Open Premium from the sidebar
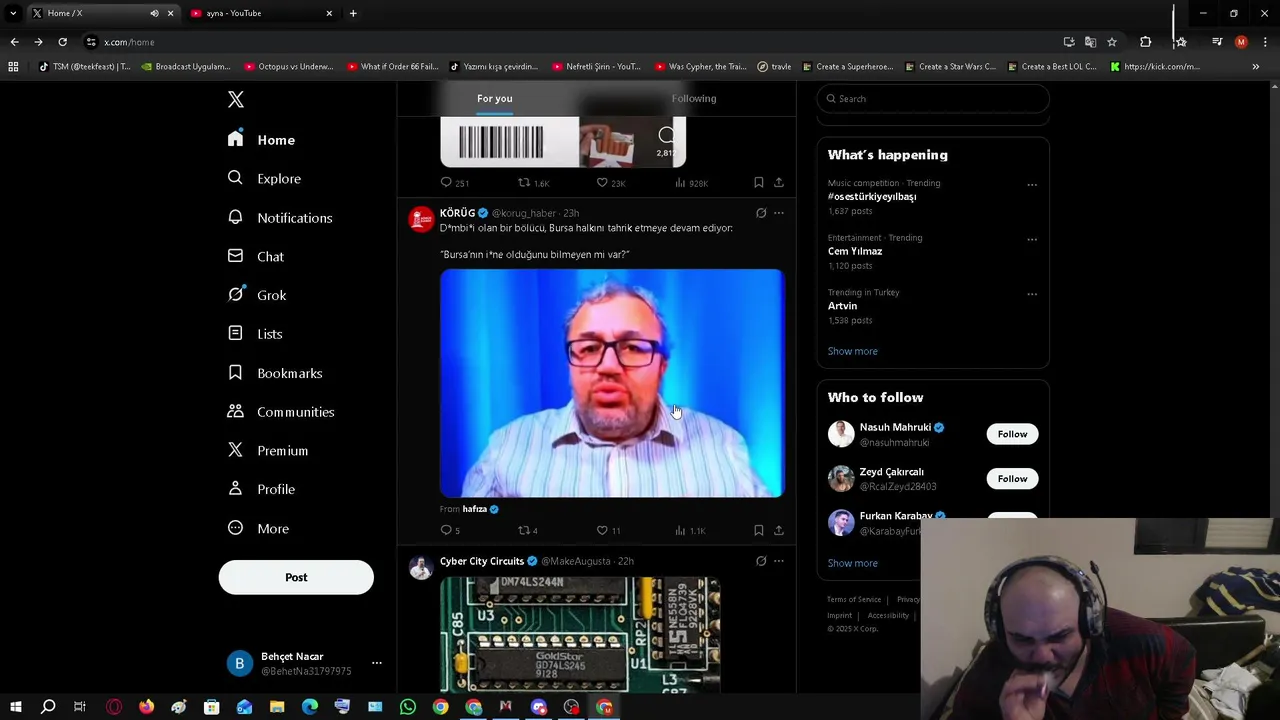 click(268, 450)
